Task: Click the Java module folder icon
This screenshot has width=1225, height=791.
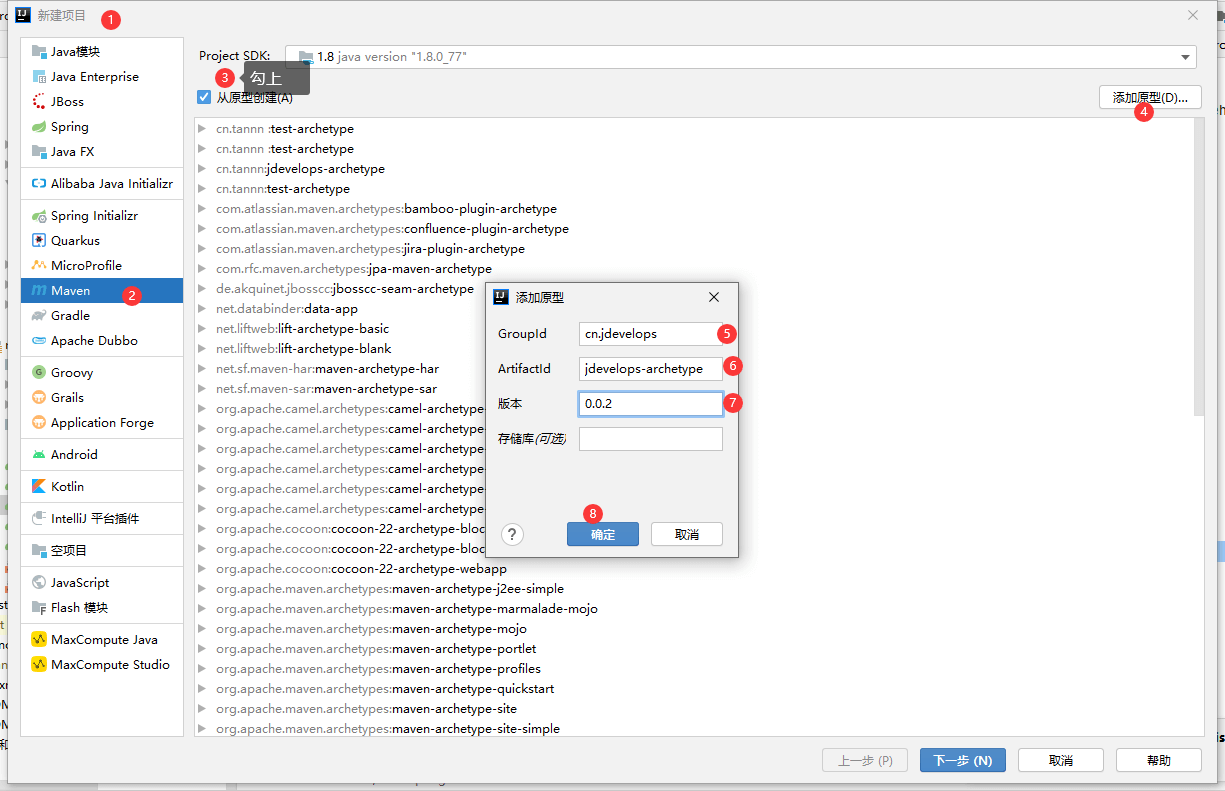Action: [x=39, y=52]
